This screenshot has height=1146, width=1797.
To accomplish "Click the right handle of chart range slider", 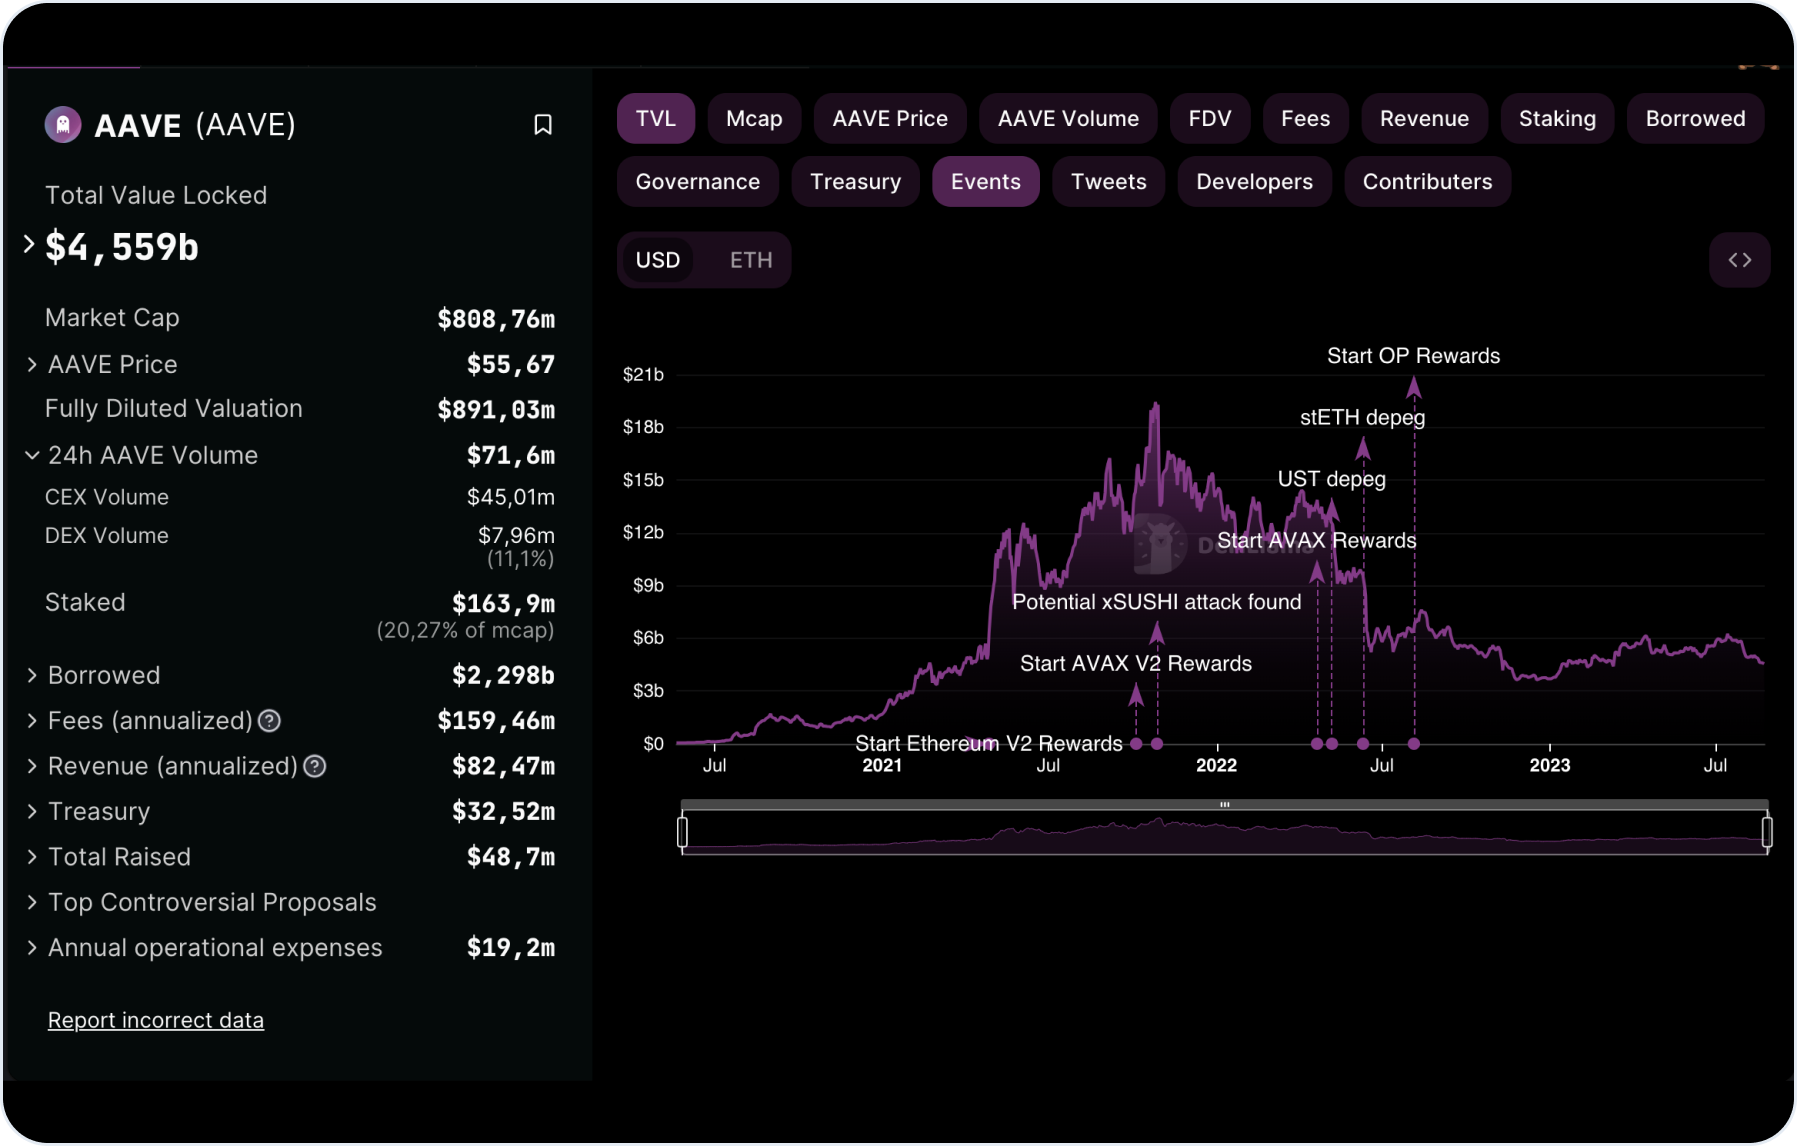I will pos(1767,832).
